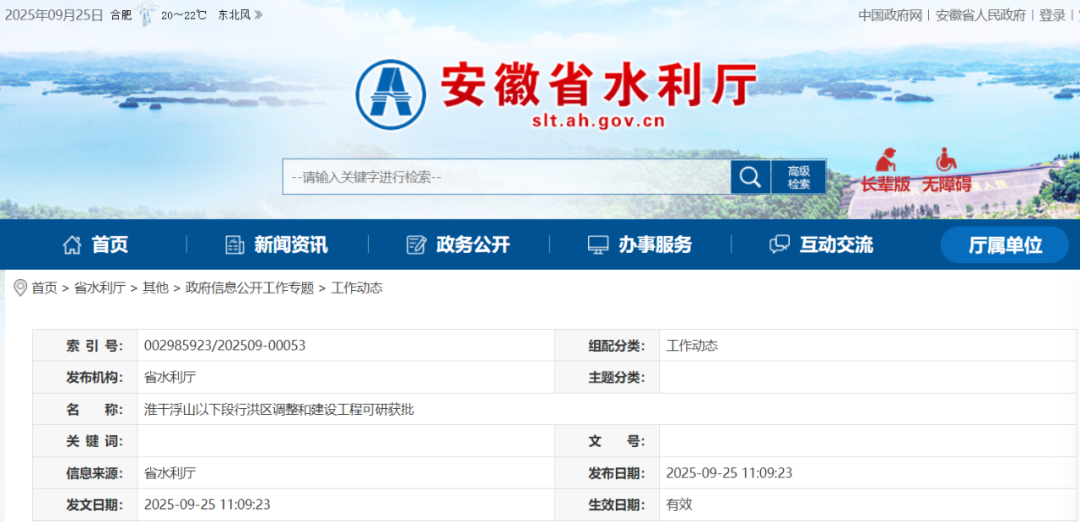The height and width of the screenshot is (522, 1080).
Task: Open the 新闻资讯 navigation menu
Action: pos(276,245)
